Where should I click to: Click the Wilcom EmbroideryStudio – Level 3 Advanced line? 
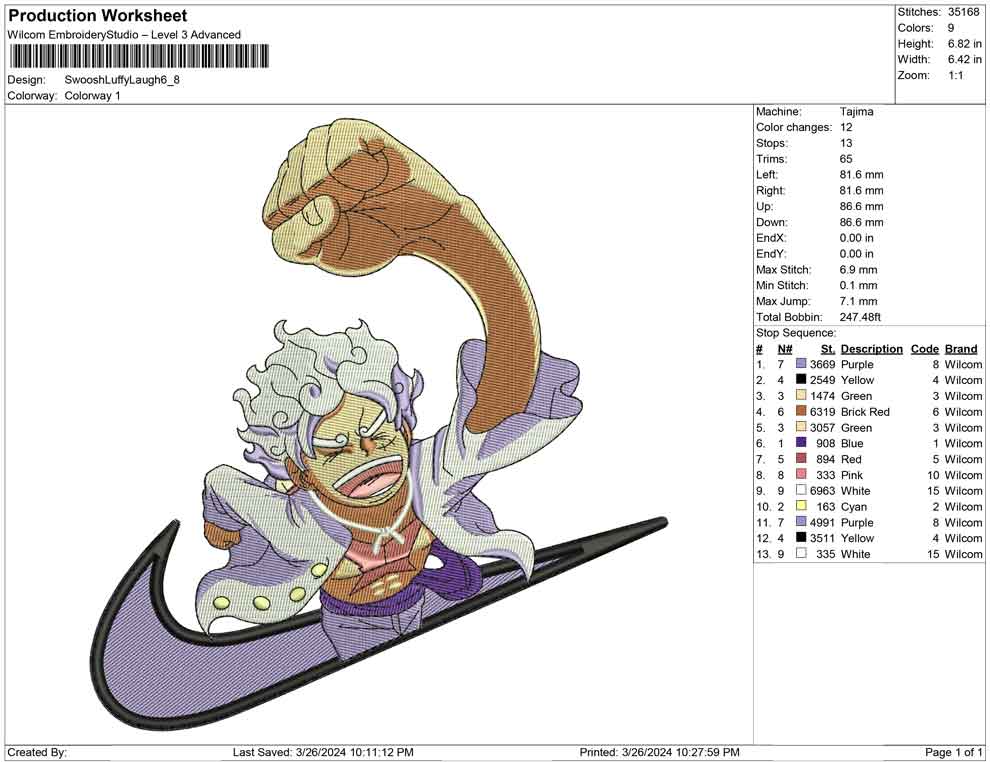(x=124, y=35)
